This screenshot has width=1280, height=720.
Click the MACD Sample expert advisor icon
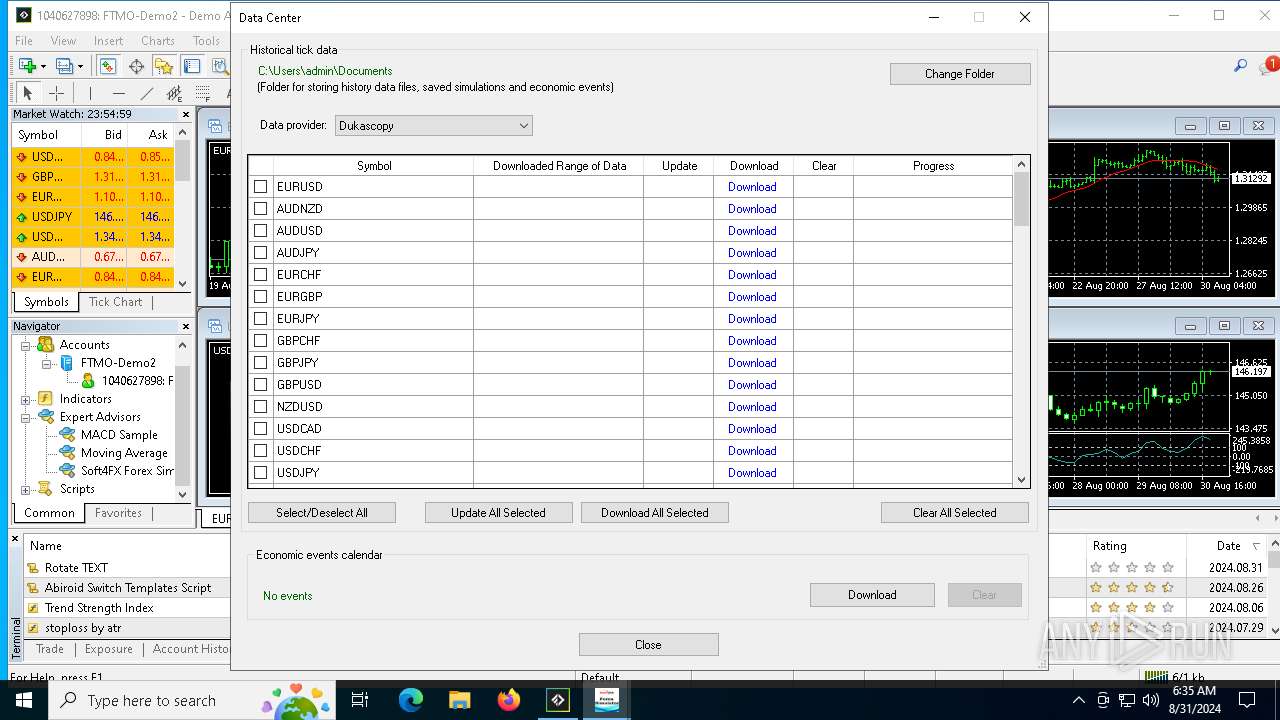click(68, 434)
